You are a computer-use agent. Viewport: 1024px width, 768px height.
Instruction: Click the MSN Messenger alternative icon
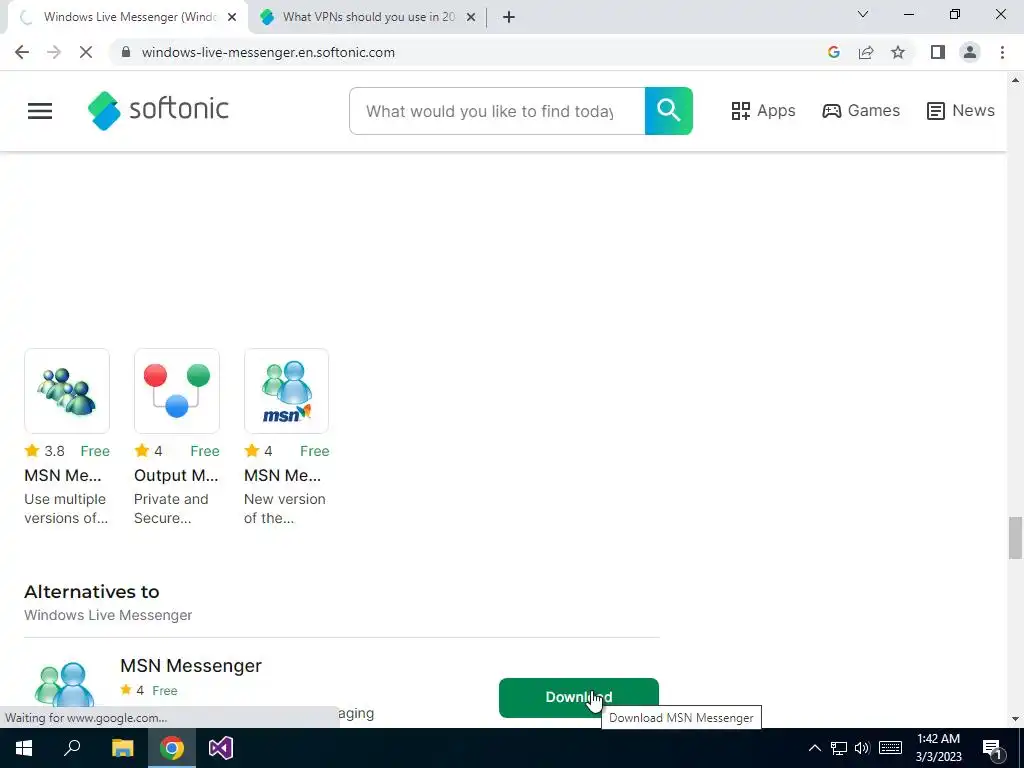pos(64,684)
